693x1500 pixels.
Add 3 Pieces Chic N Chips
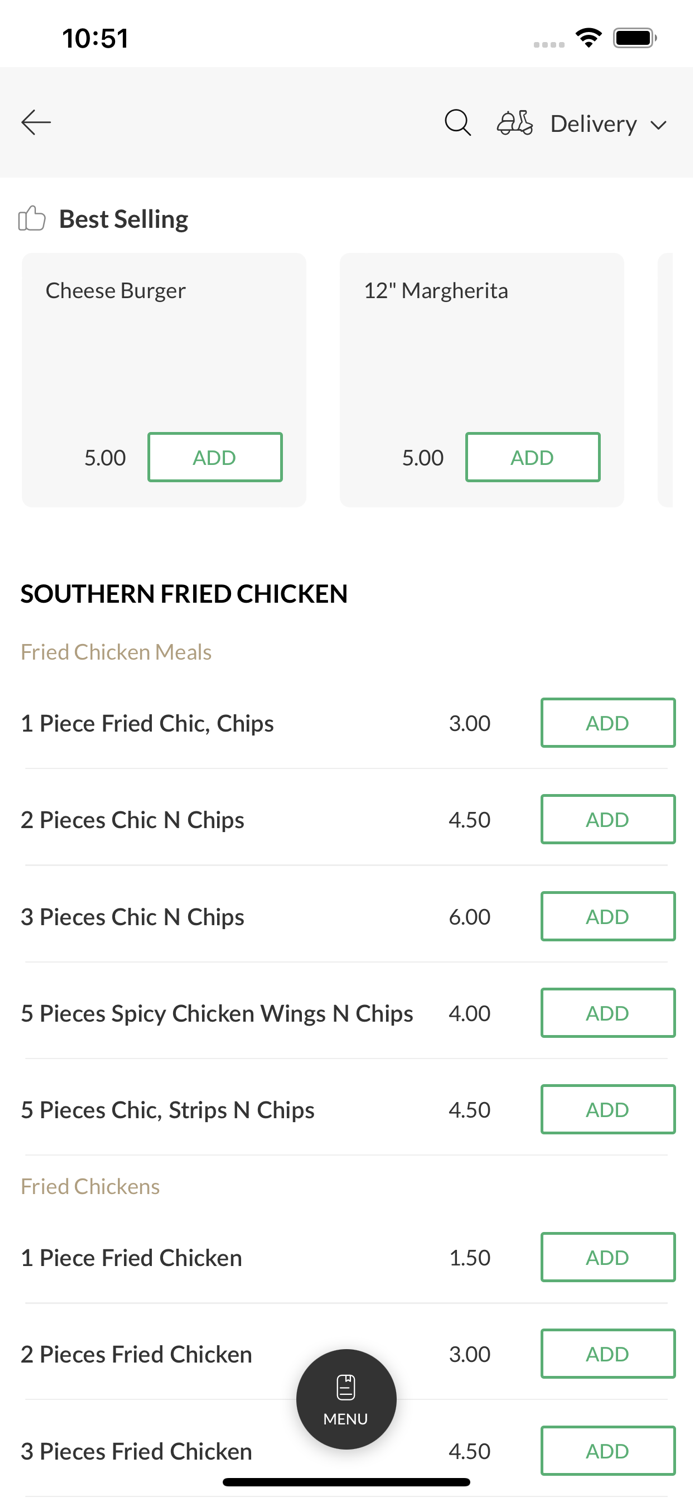point(608,916)
